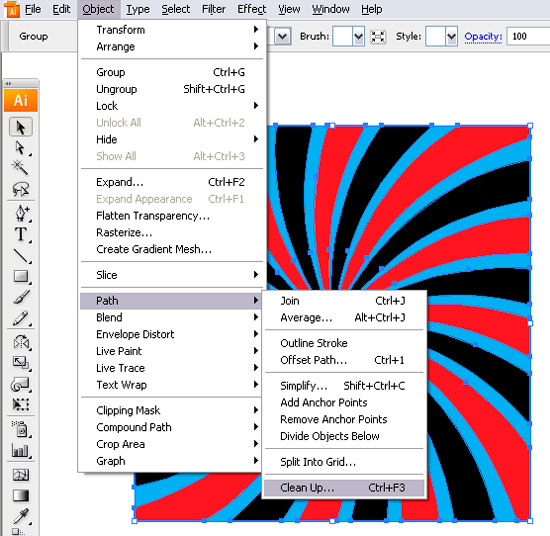Choose Divide Objects Below
Viewport: 550px width, 536px height.
(344, 436)
